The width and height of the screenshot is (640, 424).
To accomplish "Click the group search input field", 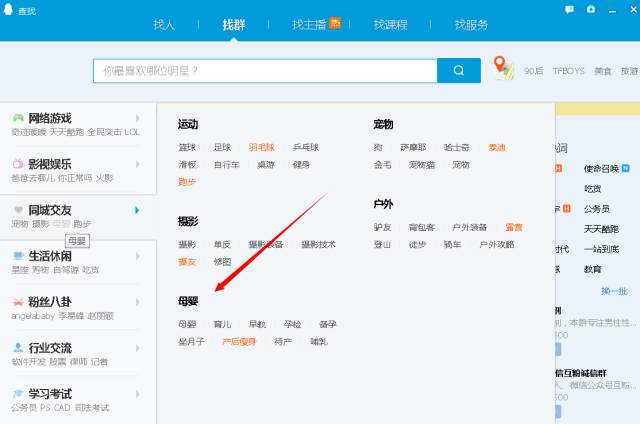I will point(265,71).
